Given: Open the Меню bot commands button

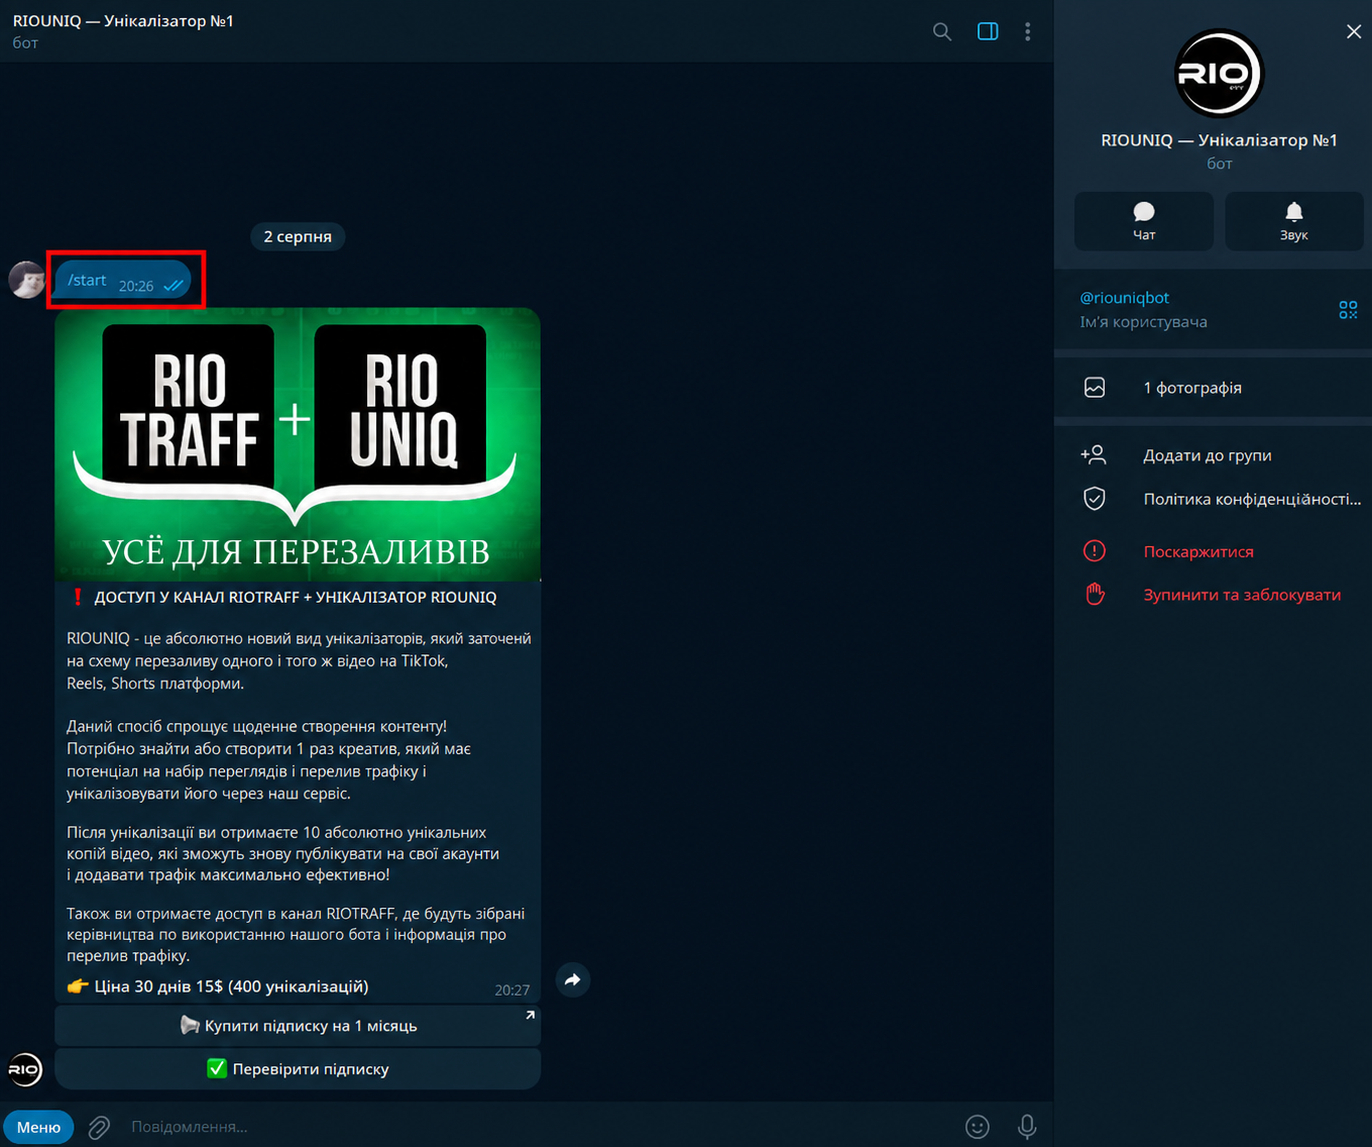Looking at the screenshot, I should click(x=39, y=1127).
